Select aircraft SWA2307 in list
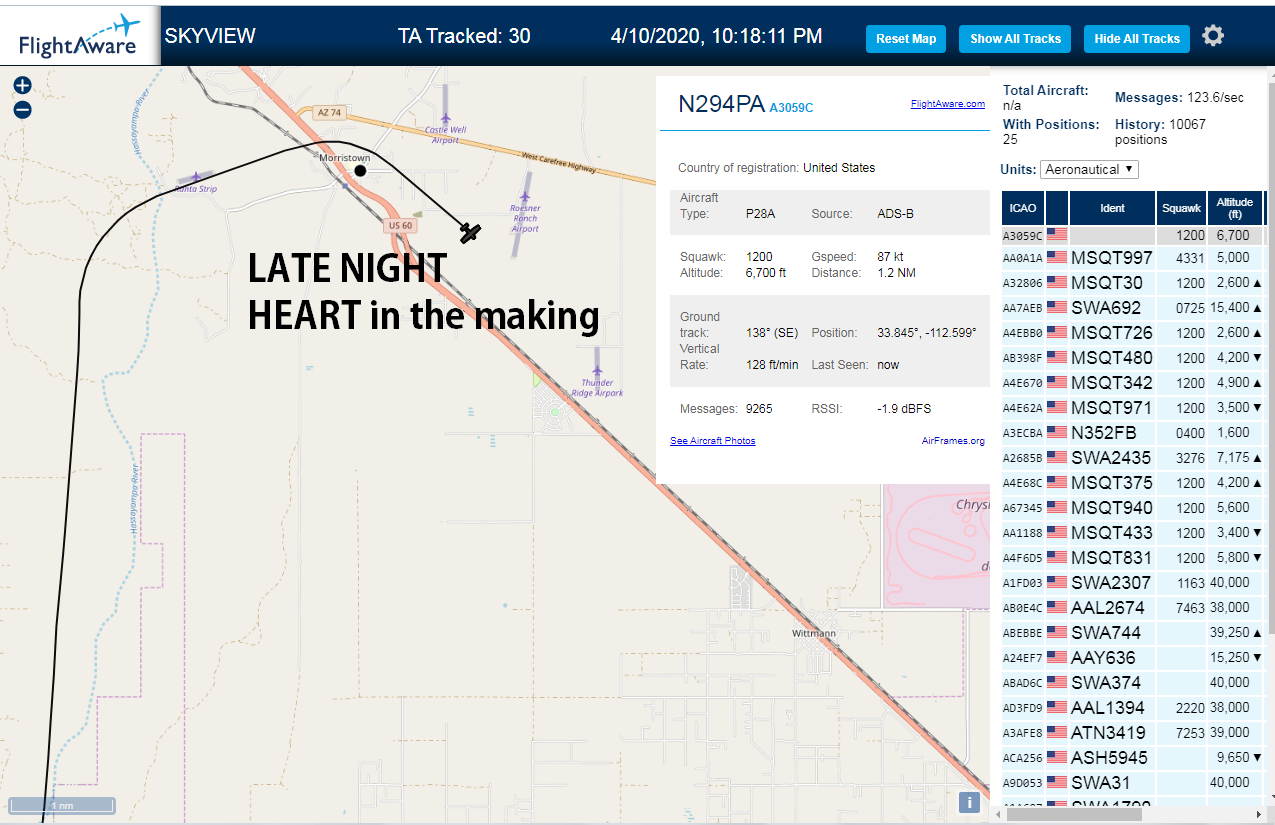 (1133, 583)
